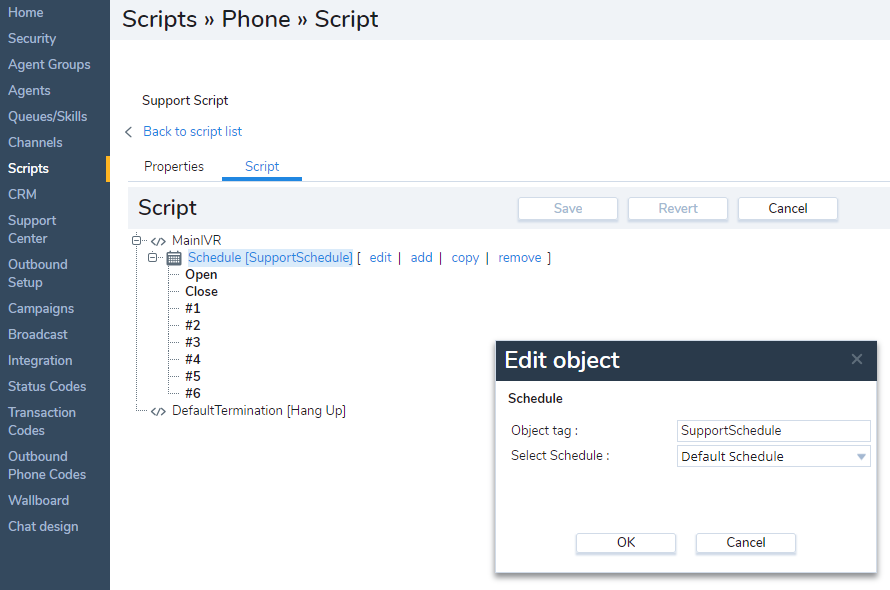Click the code icon next to DefaultTermination
This screenshot has width=890, height=590.
(158, 412)
